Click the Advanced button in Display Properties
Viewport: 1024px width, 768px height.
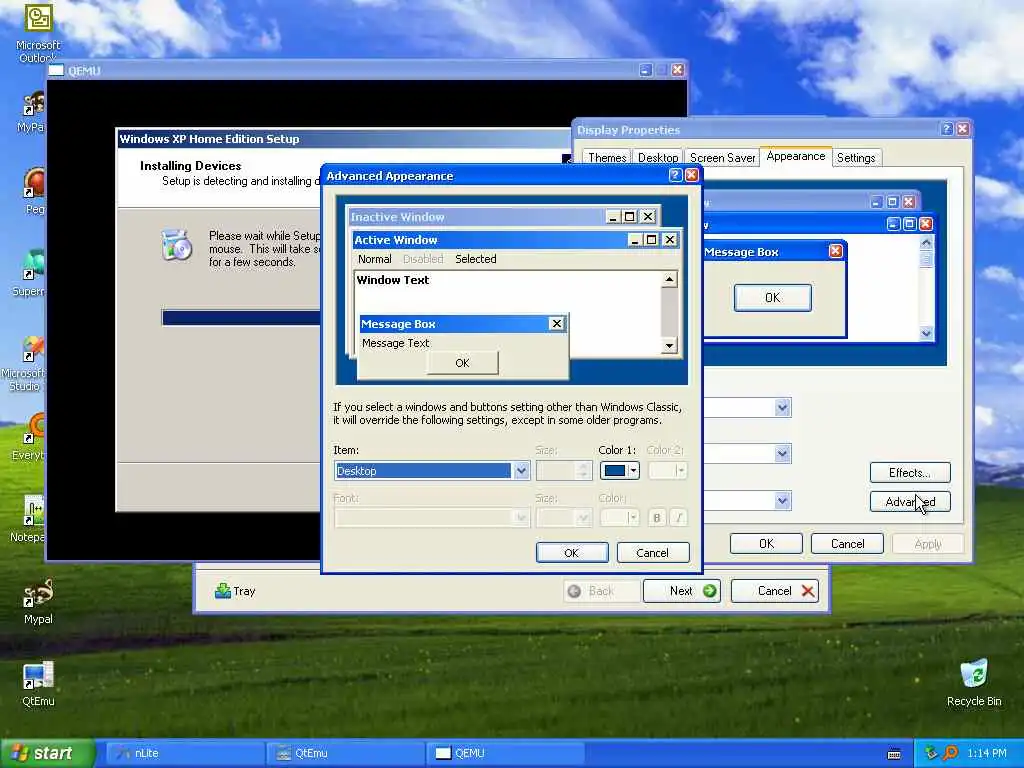coord(910,502)
